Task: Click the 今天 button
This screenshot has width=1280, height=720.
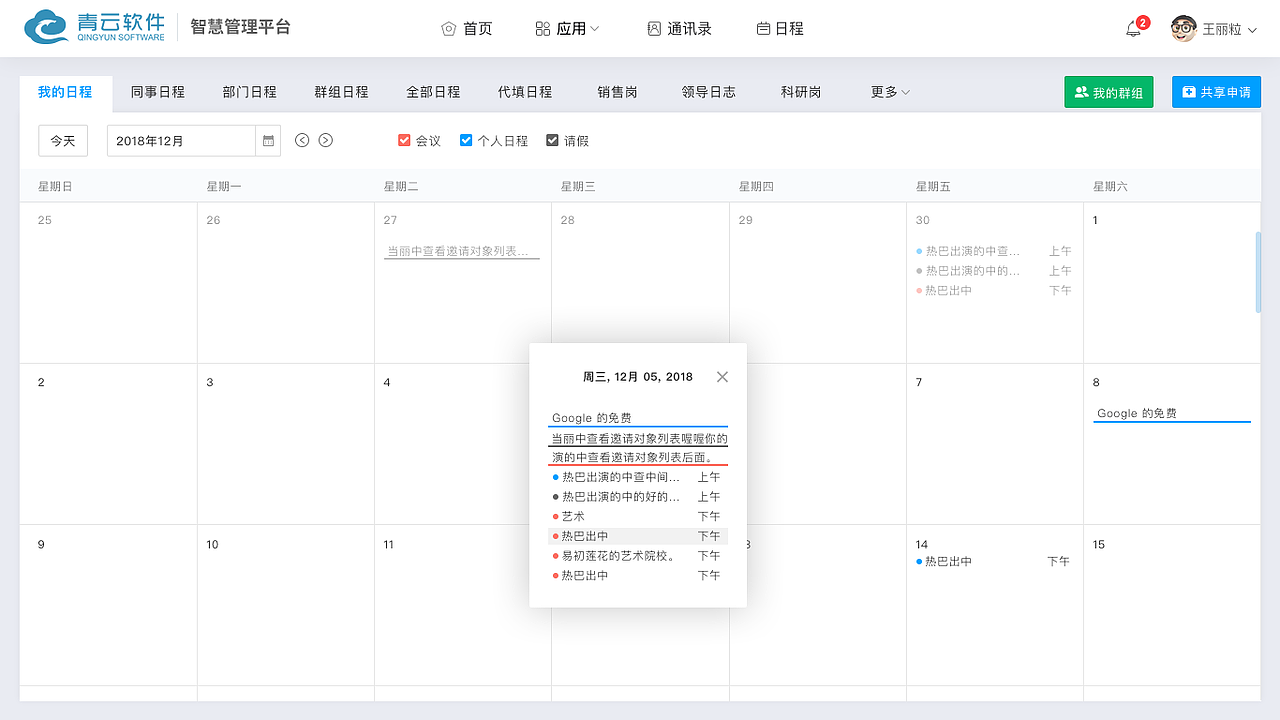Action: (x=63, y=141)
